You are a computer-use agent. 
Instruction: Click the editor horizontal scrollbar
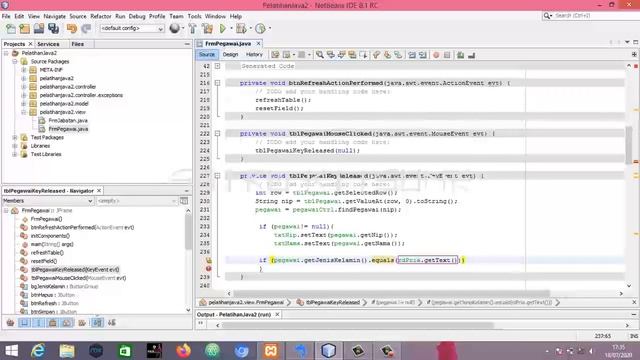[391, 293]
